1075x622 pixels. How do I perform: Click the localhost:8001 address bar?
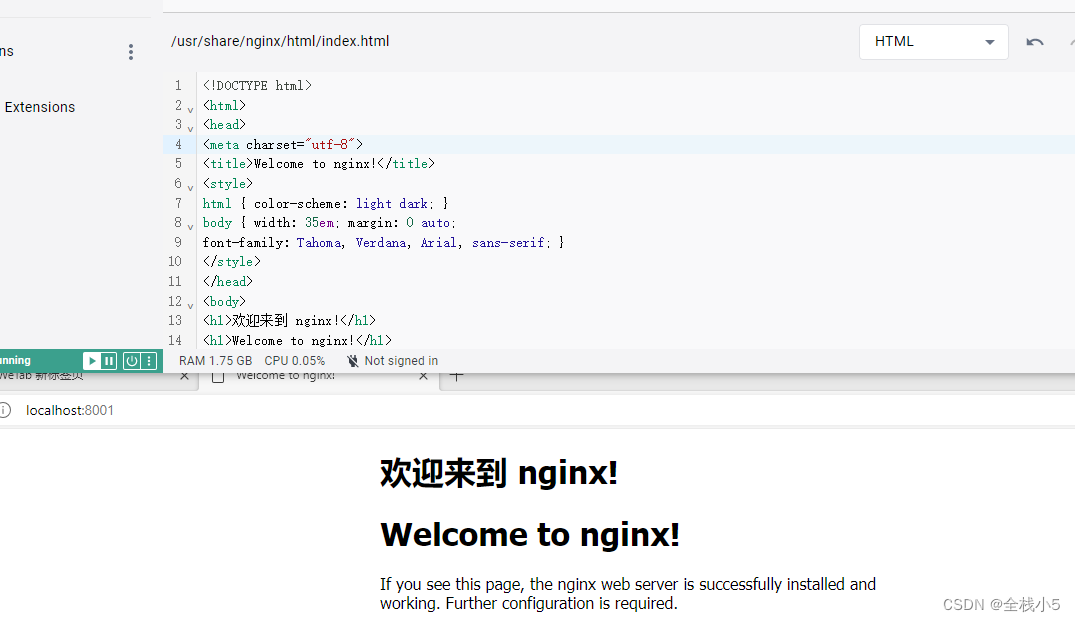70,410
